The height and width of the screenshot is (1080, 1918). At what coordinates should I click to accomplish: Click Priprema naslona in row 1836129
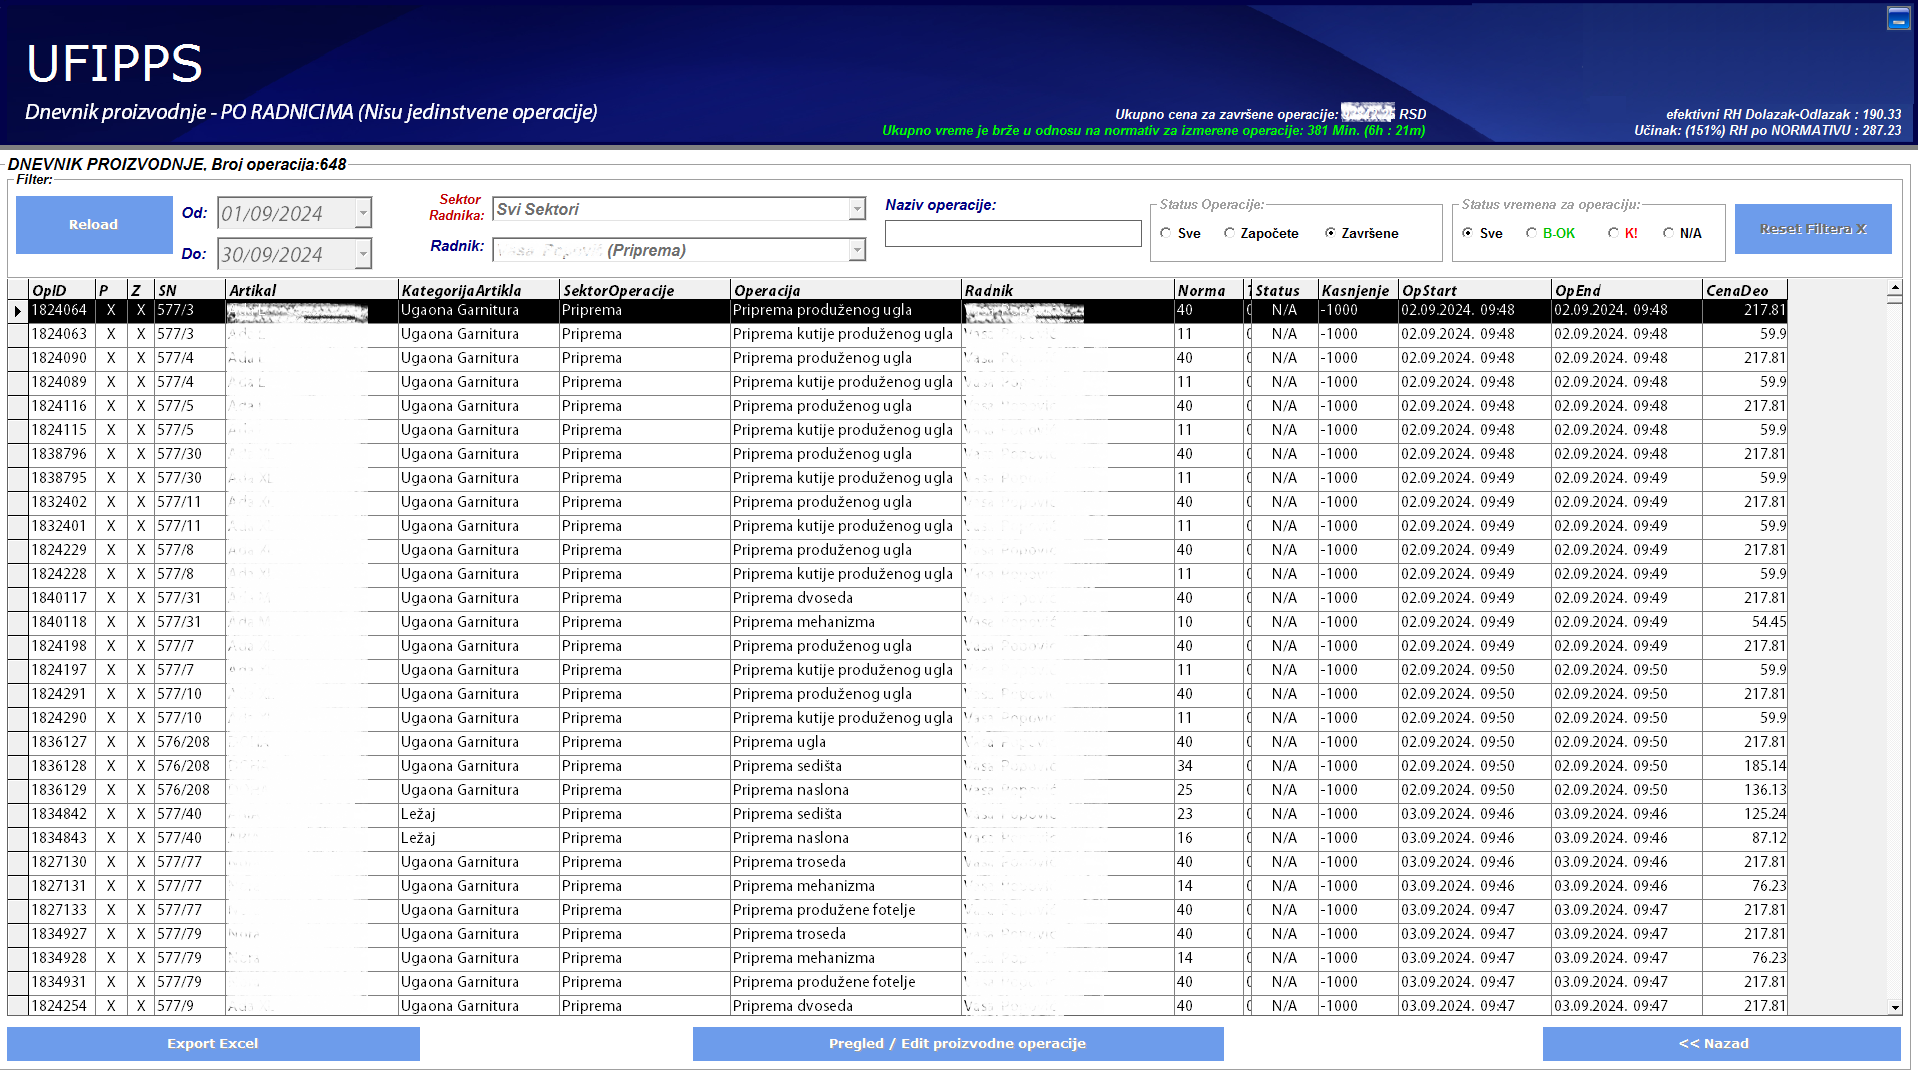(x=845, y=790)
